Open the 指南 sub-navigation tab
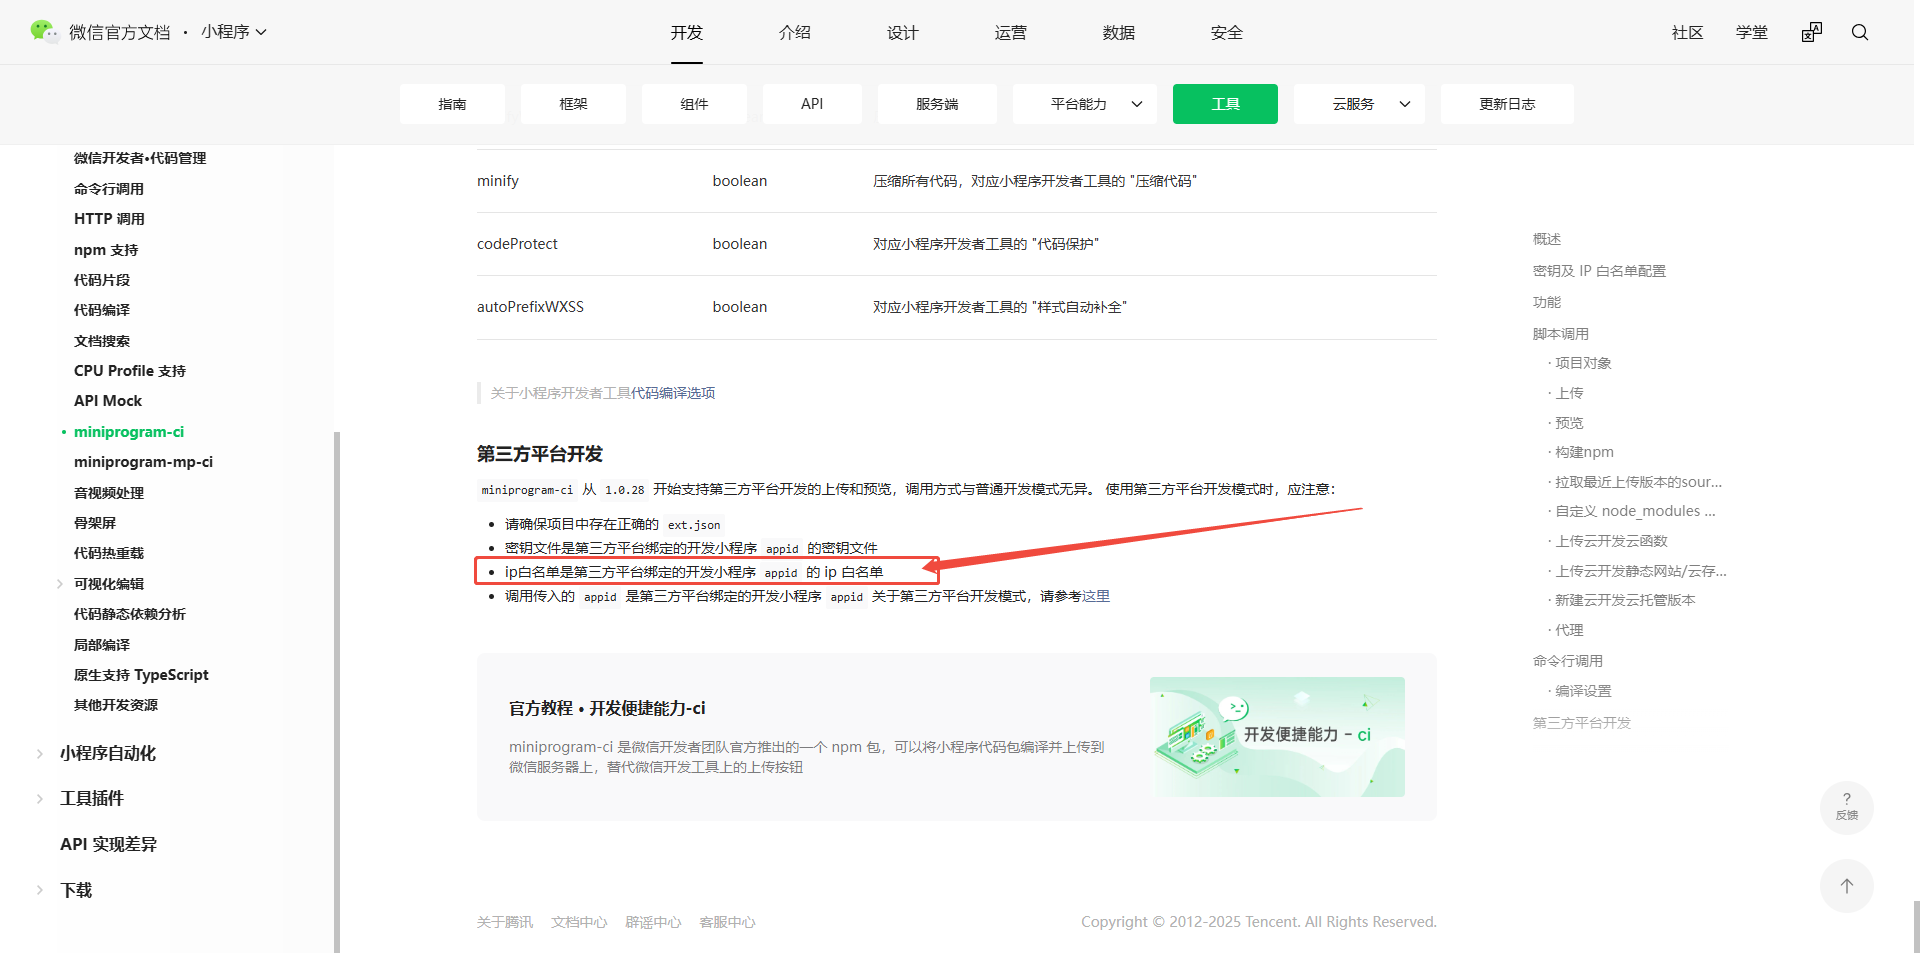Image resolution: width=1920 pixels, height=953 pixels. (452, 104)
